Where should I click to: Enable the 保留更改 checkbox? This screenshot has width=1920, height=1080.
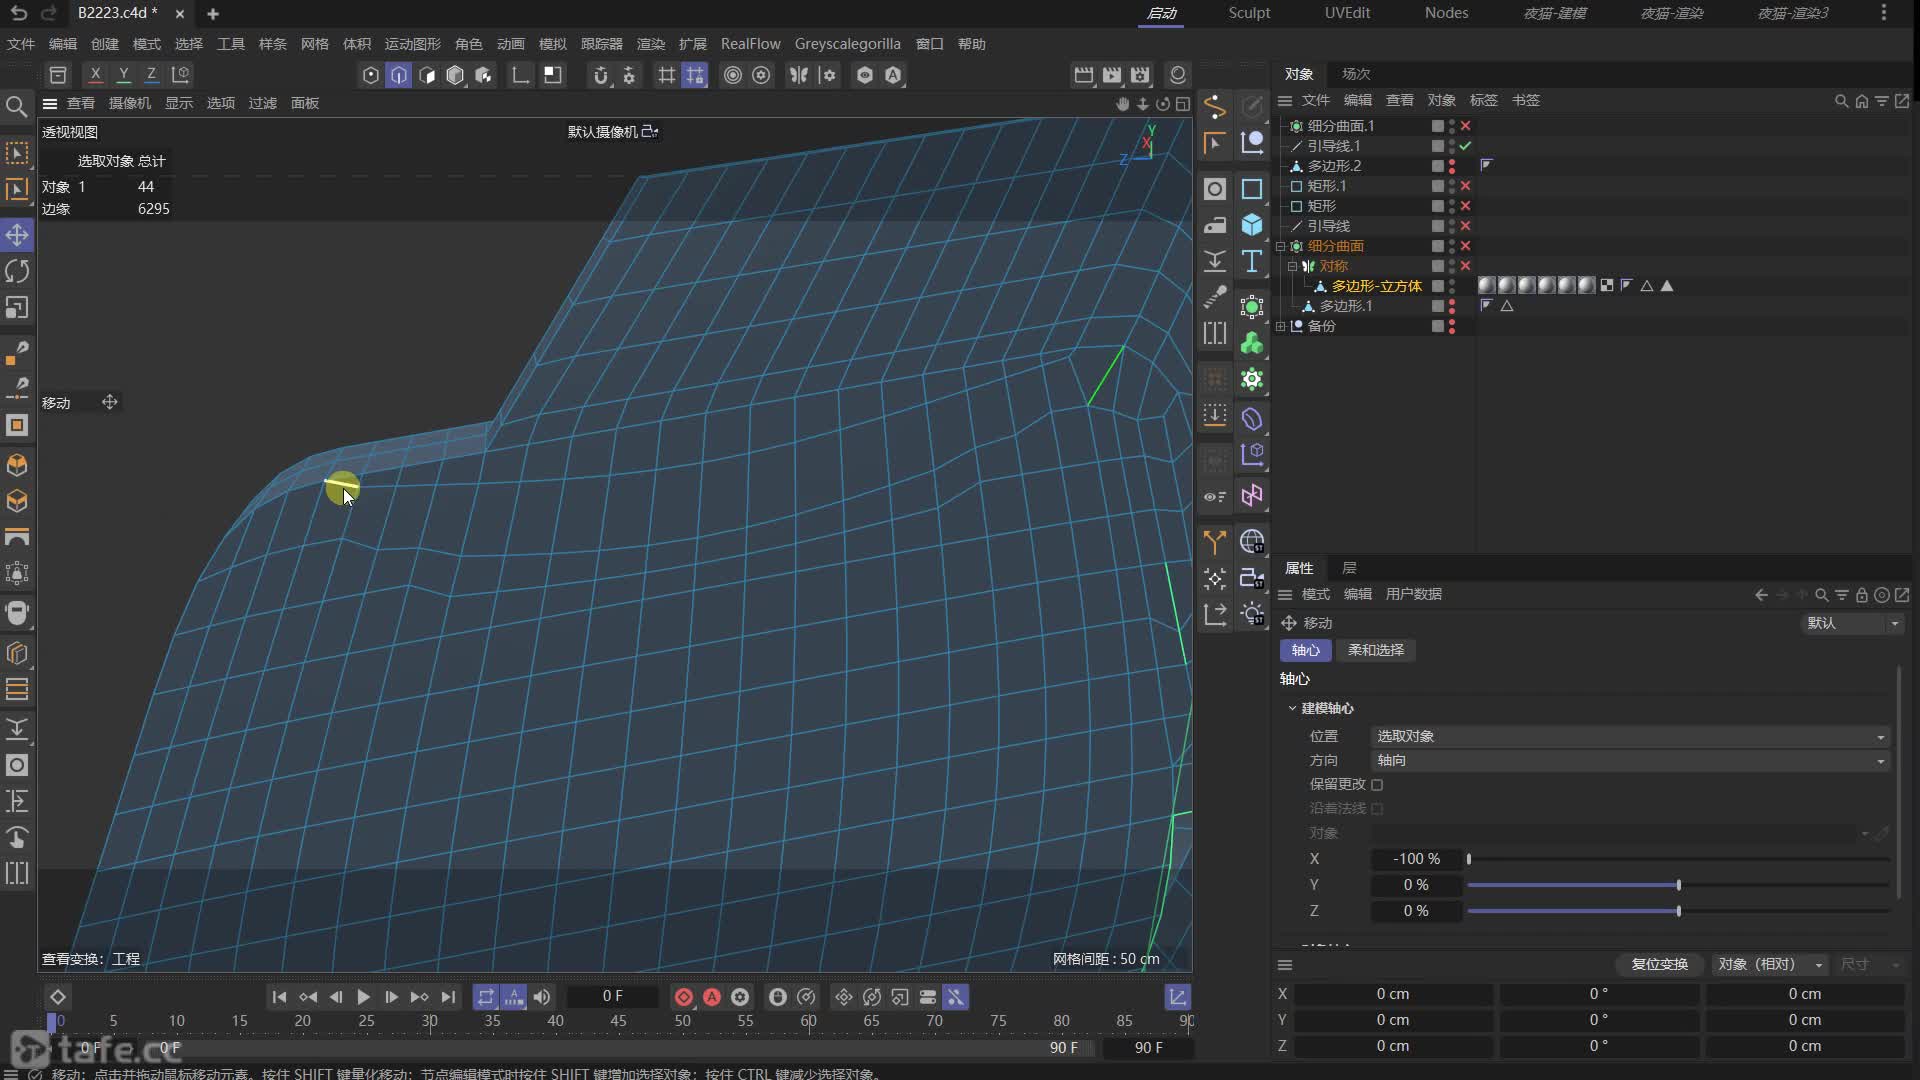(1377, 785)
